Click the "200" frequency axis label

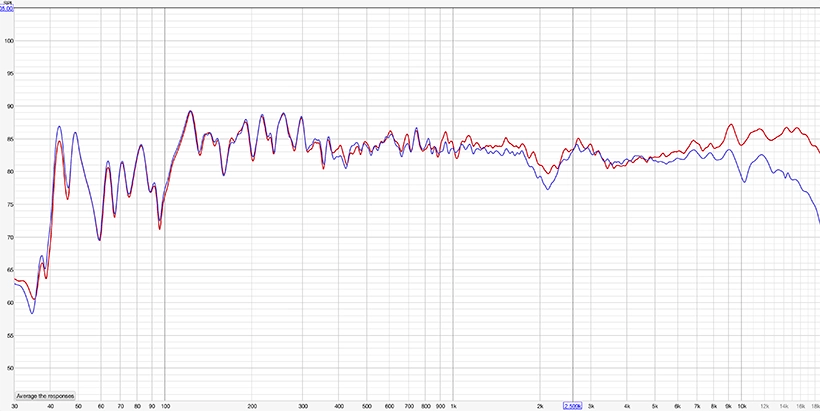252,406
